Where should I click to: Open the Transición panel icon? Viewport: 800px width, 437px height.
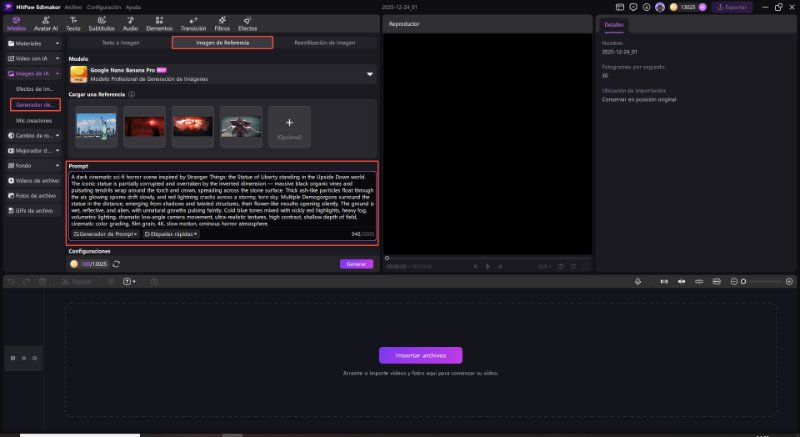192,24
